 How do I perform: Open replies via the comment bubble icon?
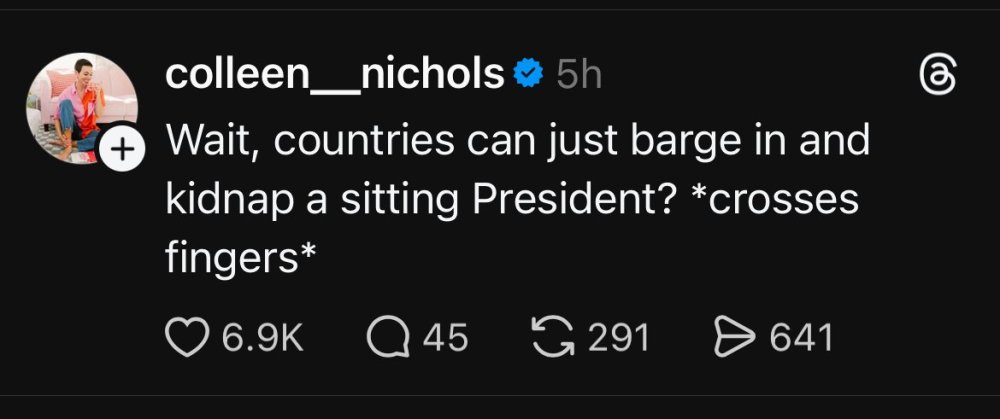pos(389,336)
